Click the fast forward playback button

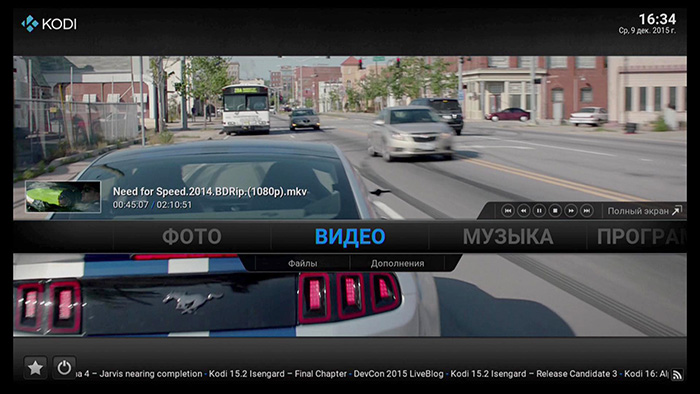click(x=571, y=211)
